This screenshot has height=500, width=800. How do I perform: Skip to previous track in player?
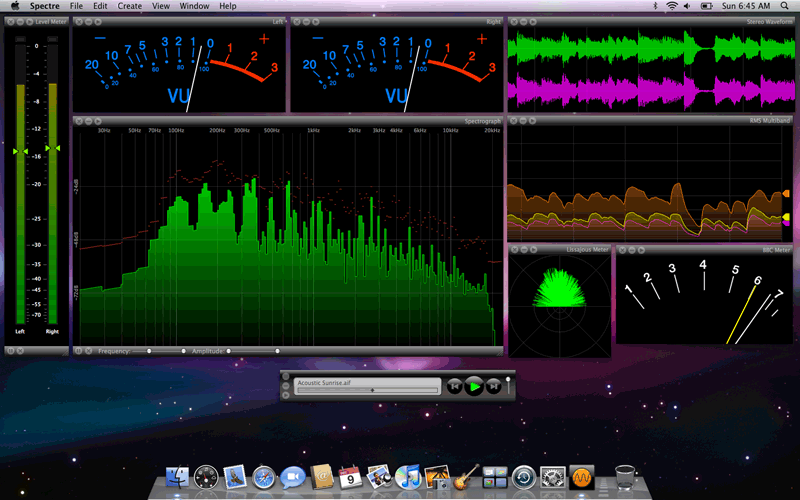coord(454,386)
